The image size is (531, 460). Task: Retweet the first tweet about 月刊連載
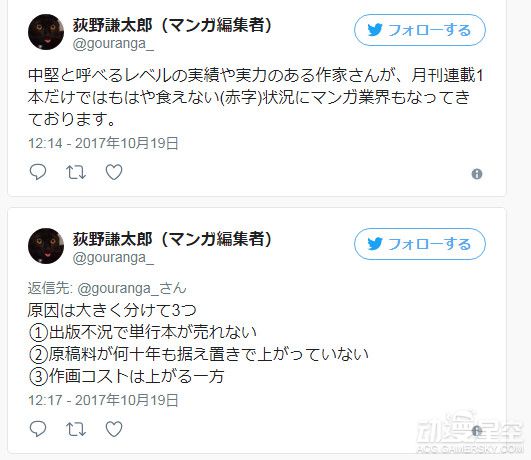pos(76,172)
